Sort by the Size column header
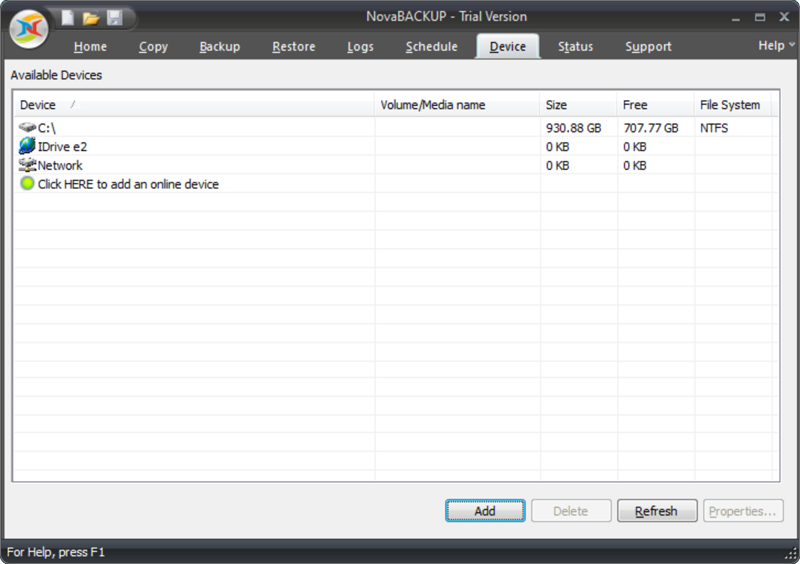Screen dimensions: 800x564 [x=579, y=105]
